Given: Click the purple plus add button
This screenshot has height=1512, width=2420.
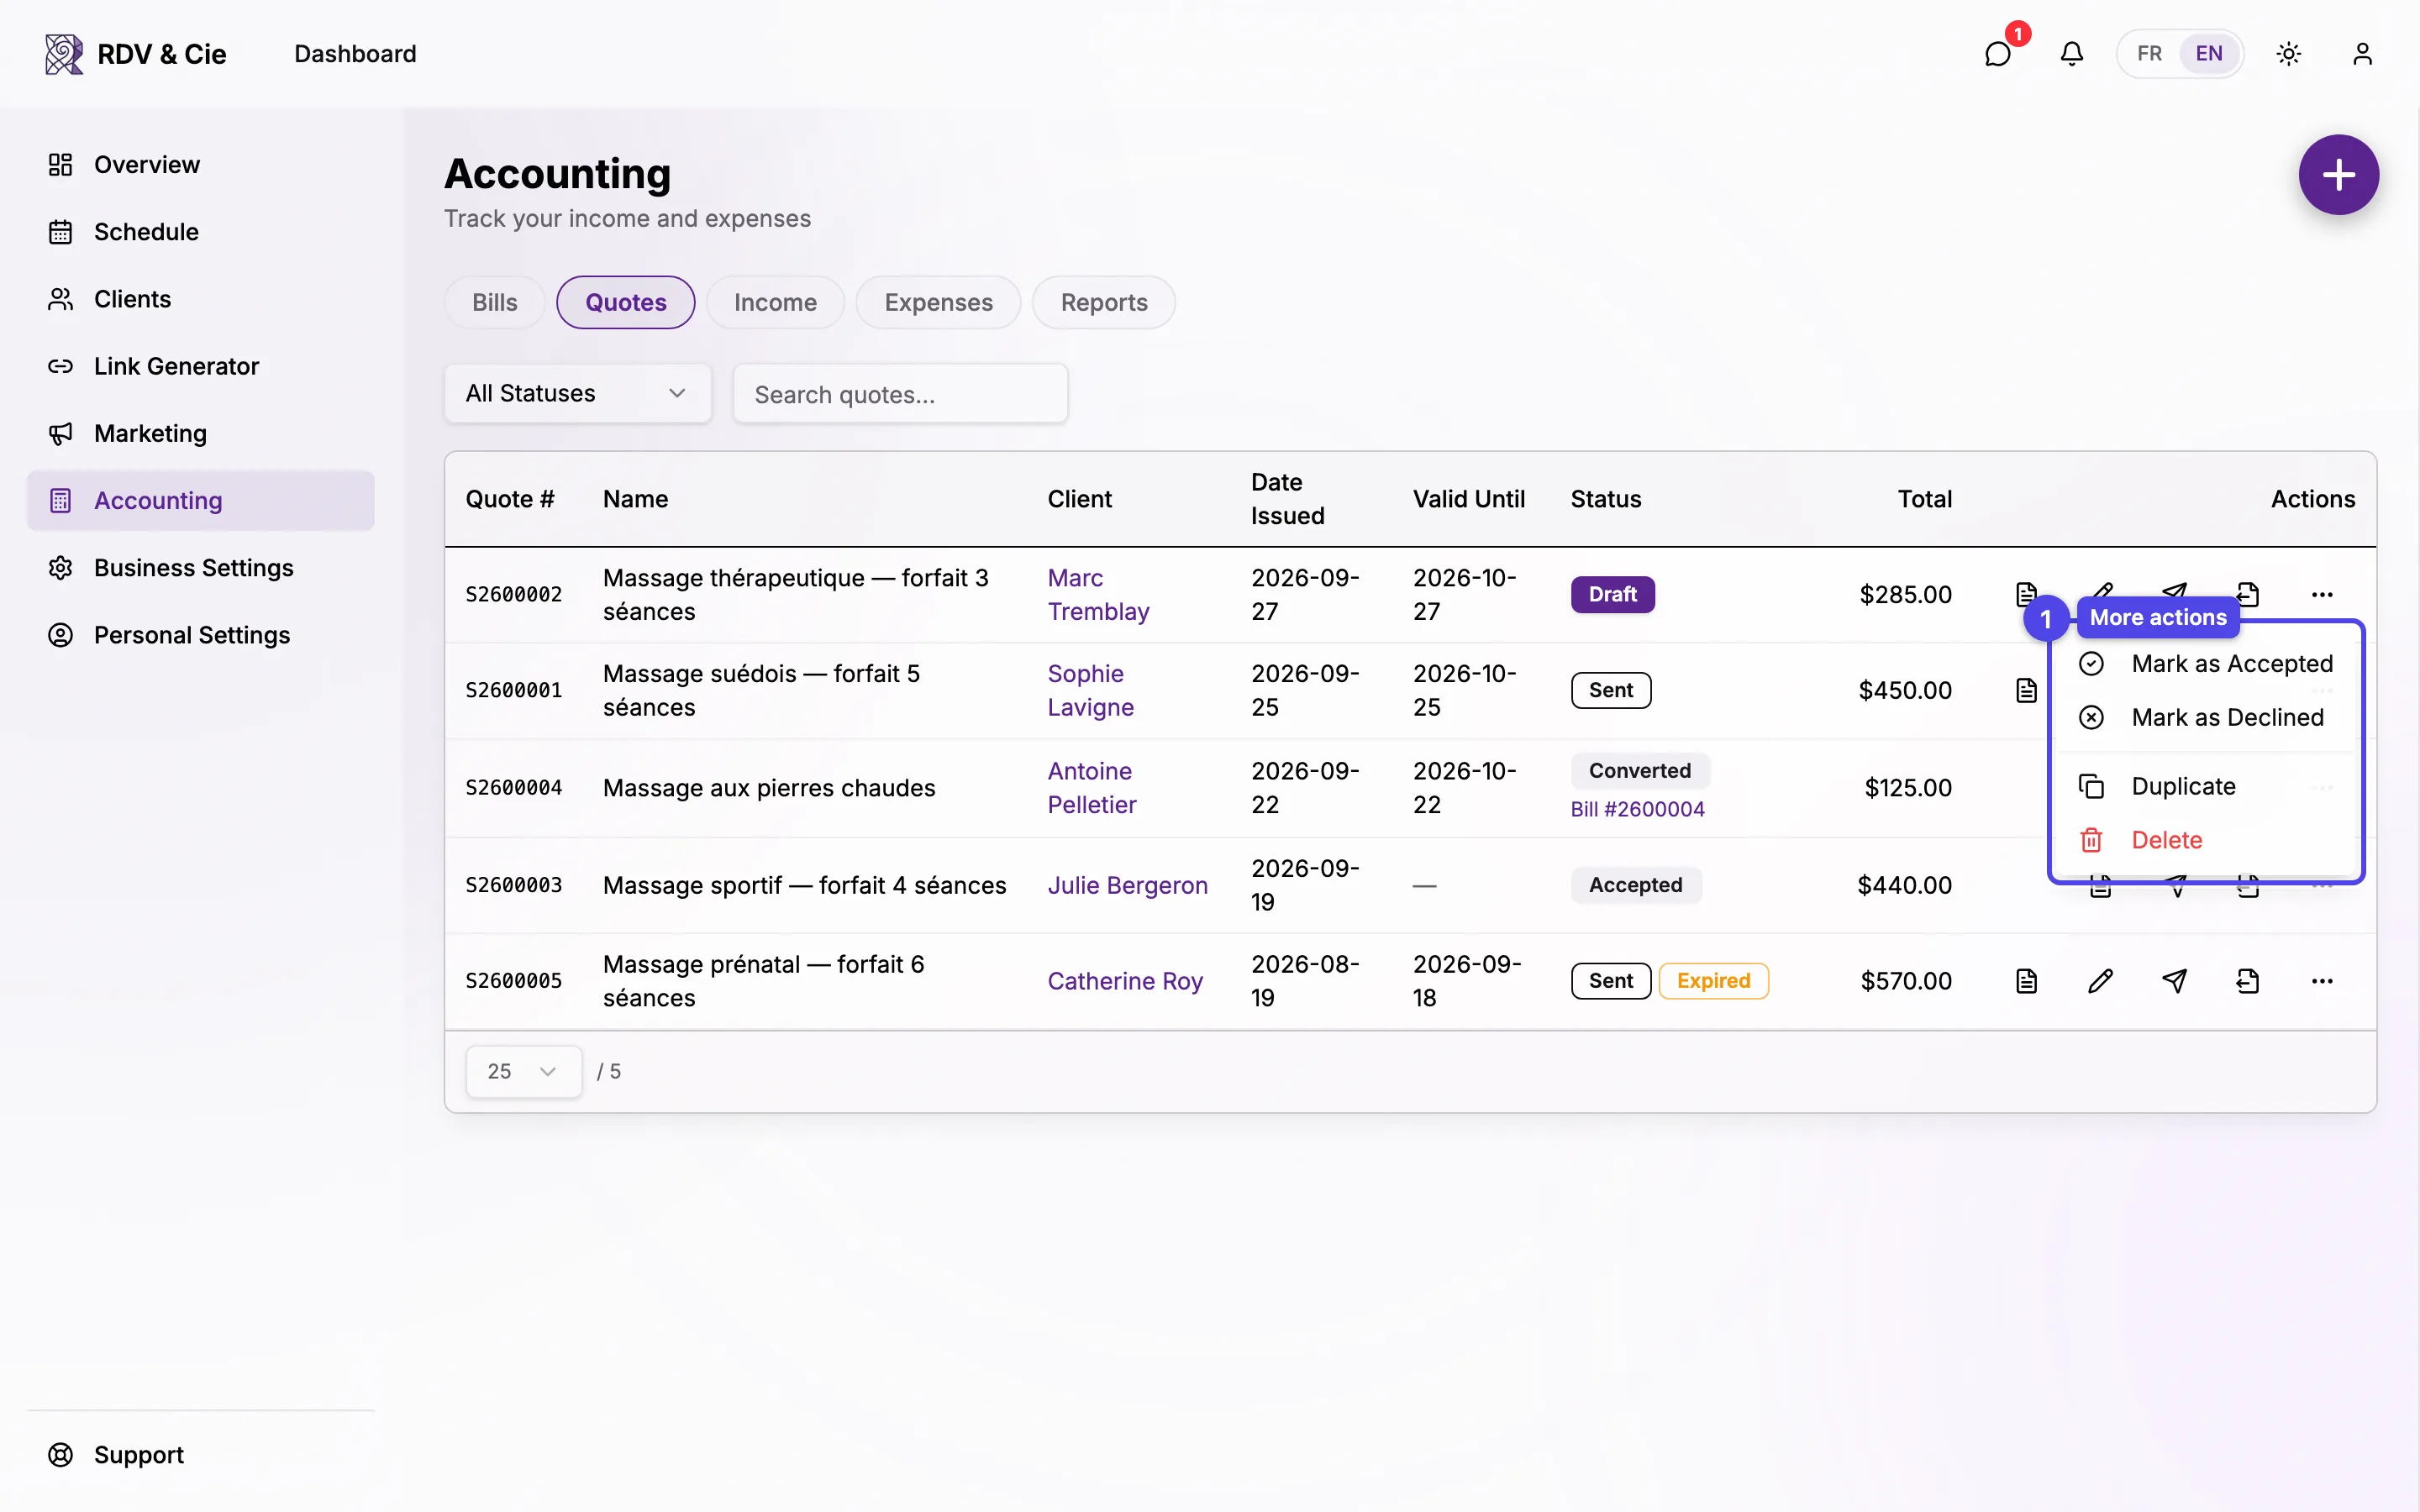Looking at the screenshot, I should coord(2338,175).
